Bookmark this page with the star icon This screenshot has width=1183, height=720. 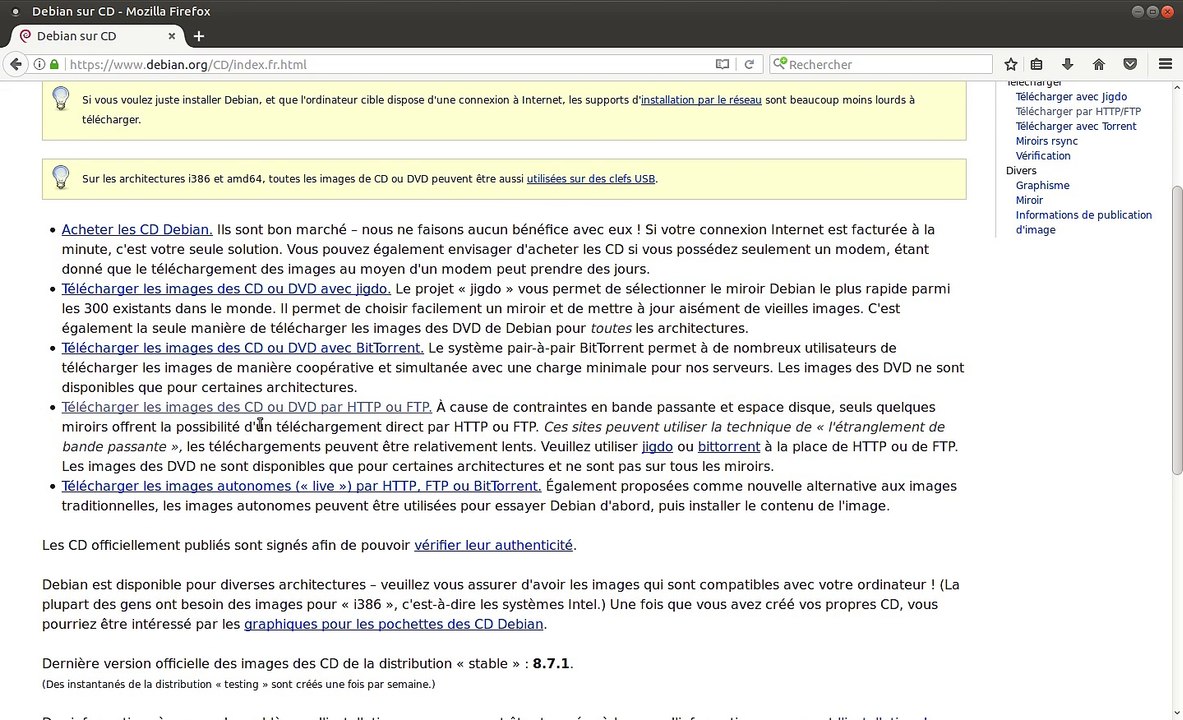pyautogui.click(x=1011, y=64)
